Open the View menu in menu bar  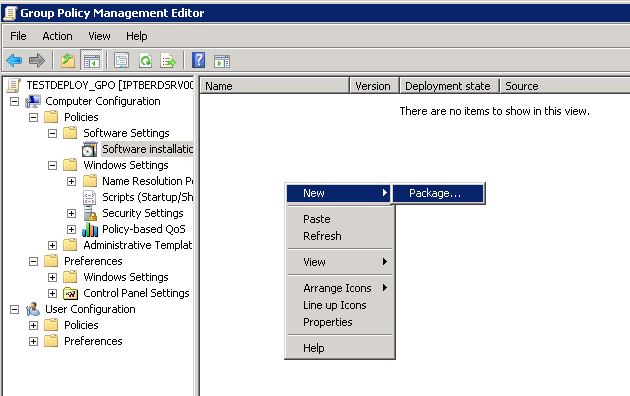(x=99, y=36)
